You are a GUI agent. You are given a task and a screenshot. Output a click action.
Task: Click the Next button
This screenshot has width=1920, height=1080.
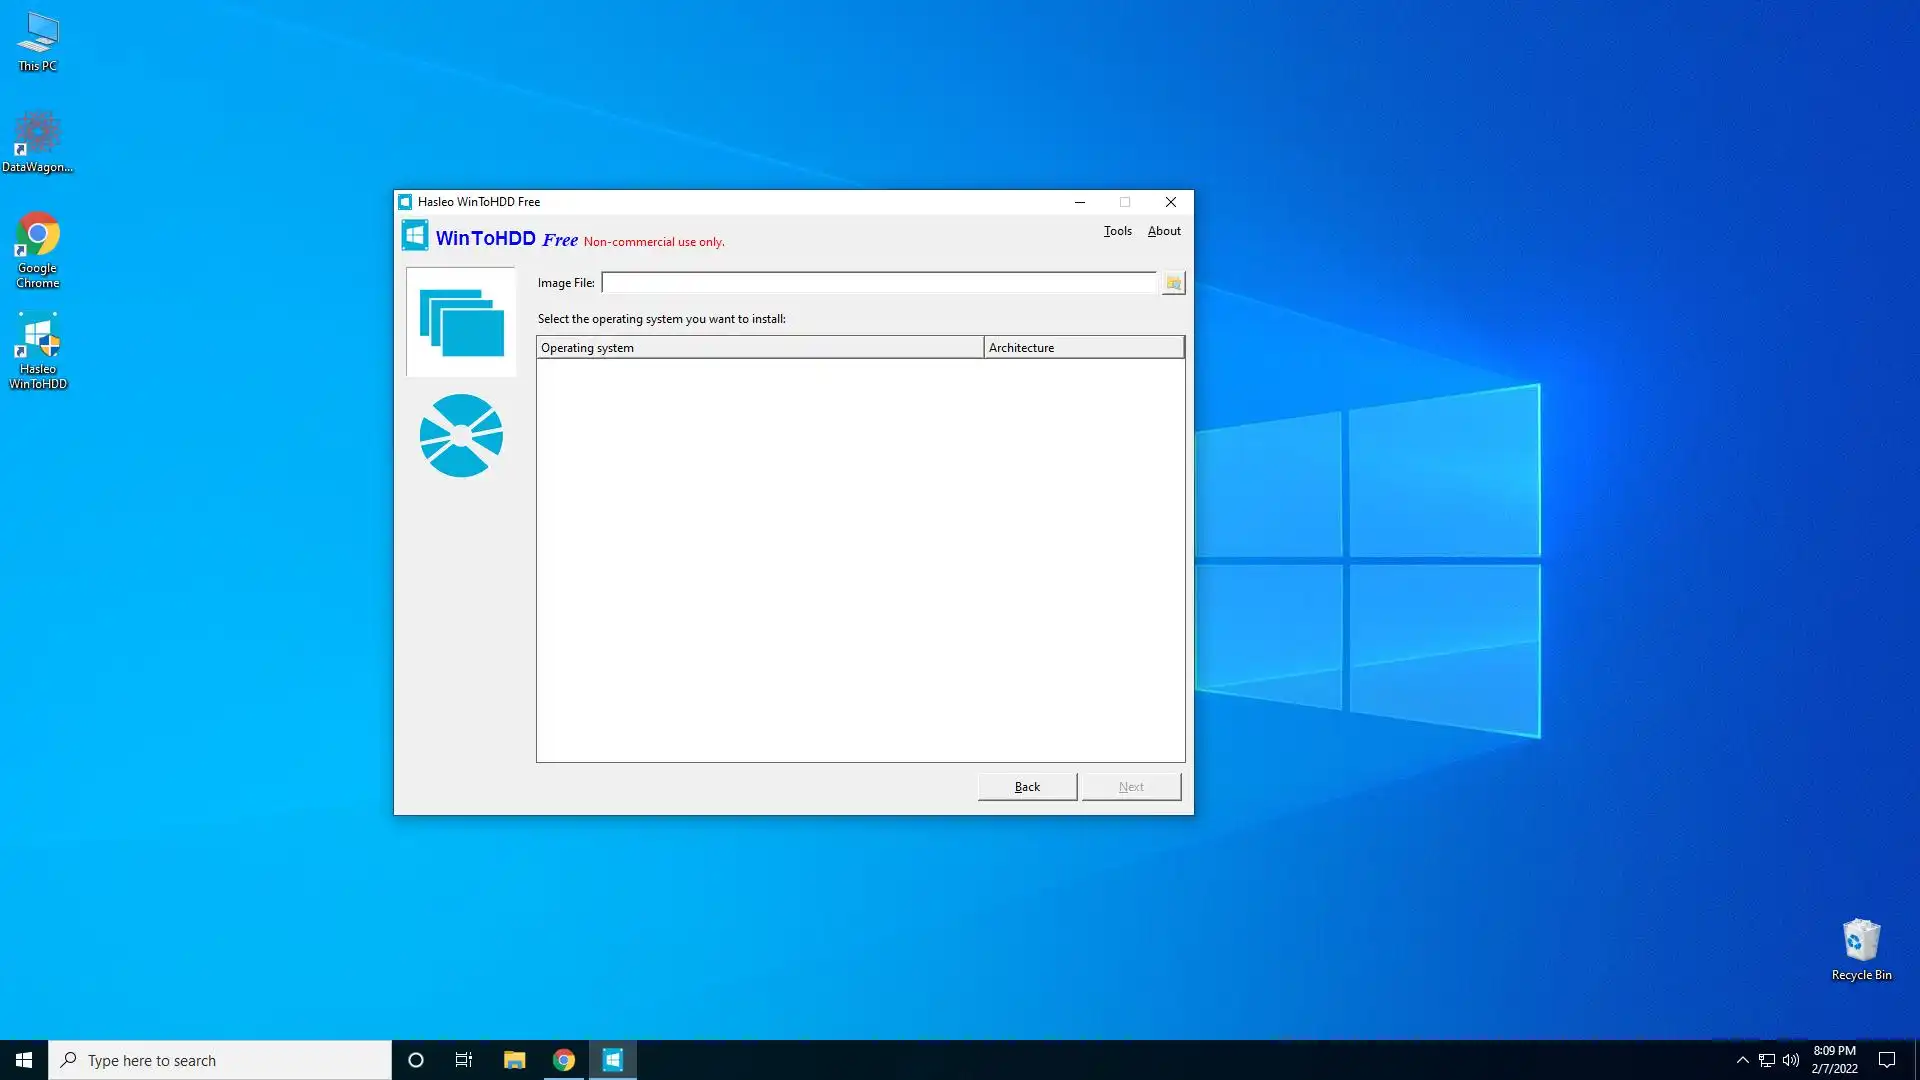tap(1131, 787)
